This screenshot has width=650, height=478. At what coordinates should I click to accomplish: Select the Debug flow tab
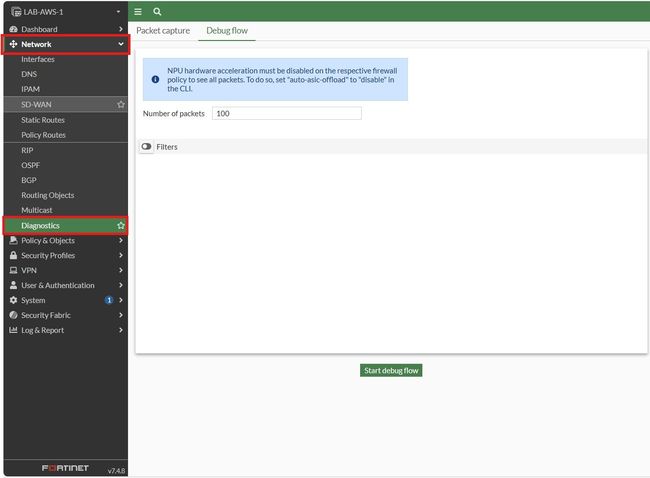click(x=227, y=31)
